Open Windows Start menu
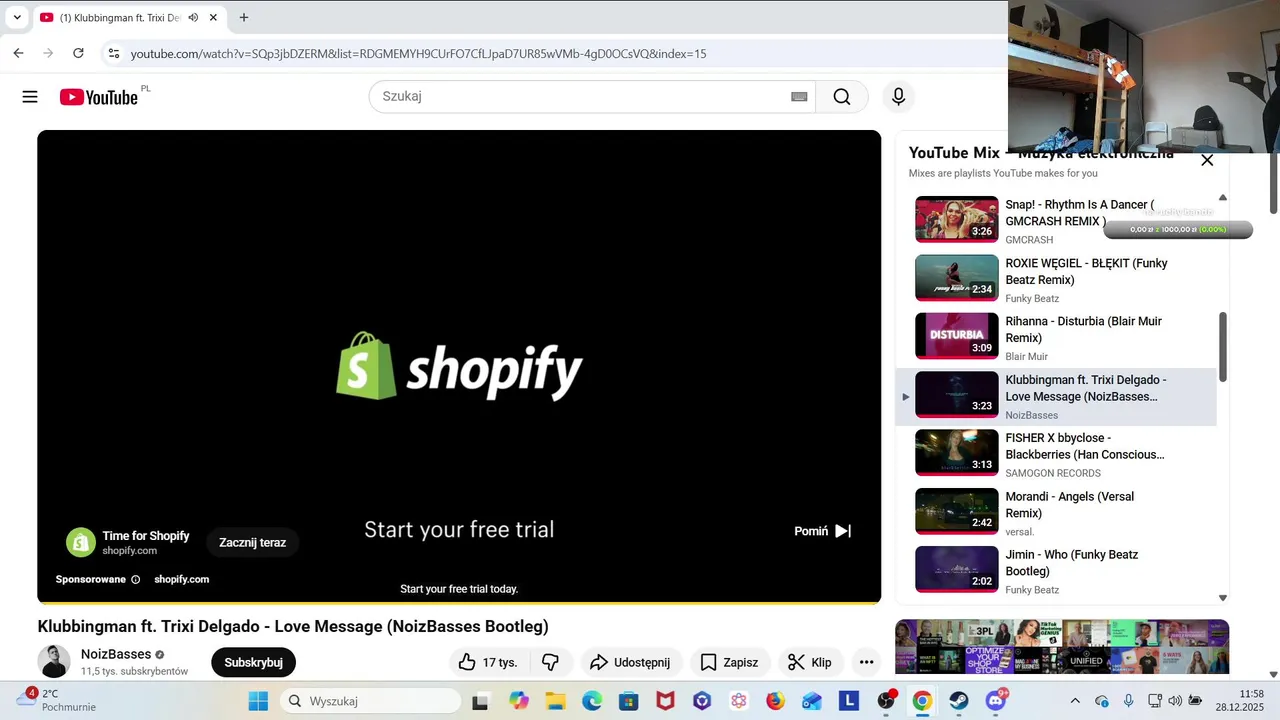This screenshot has height=720, width=1280. [258, 701]
